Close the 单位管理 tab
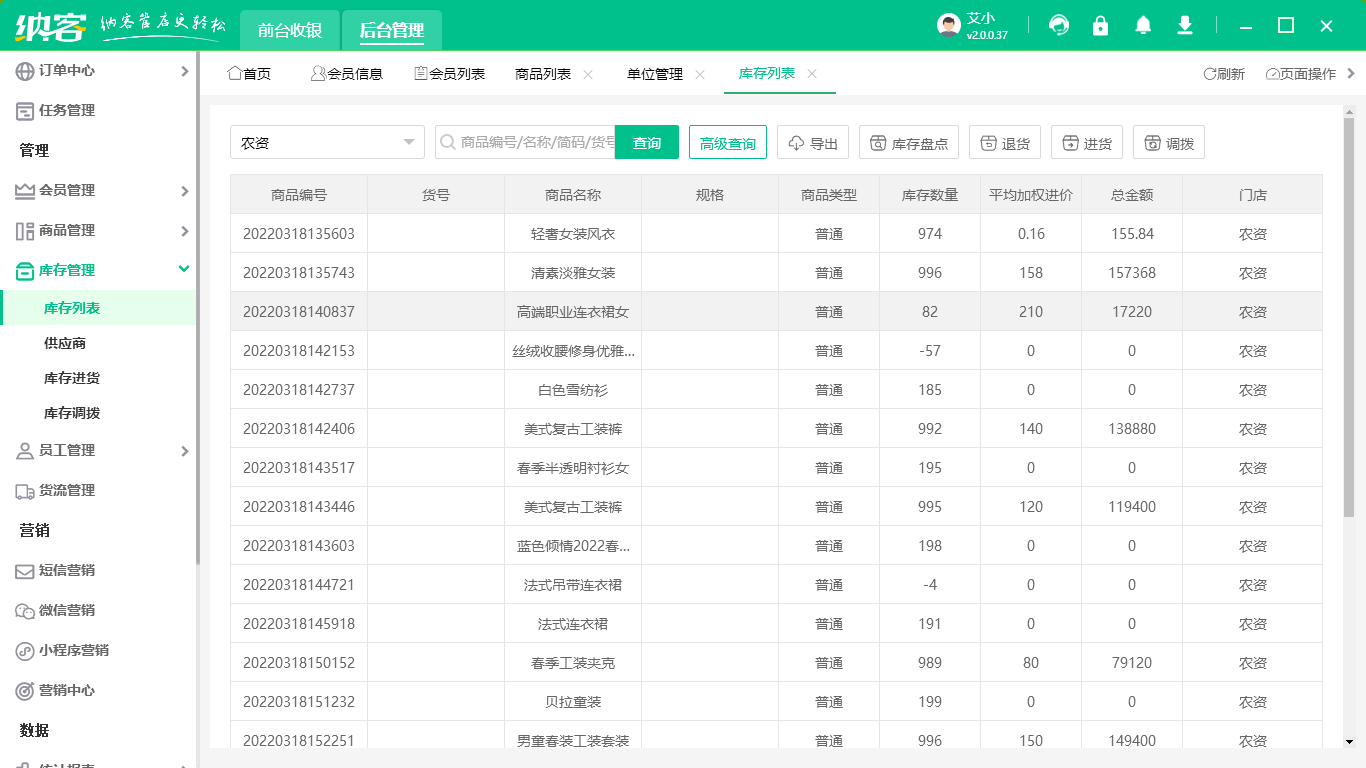The image size is (1366, 768). [700, 74]
